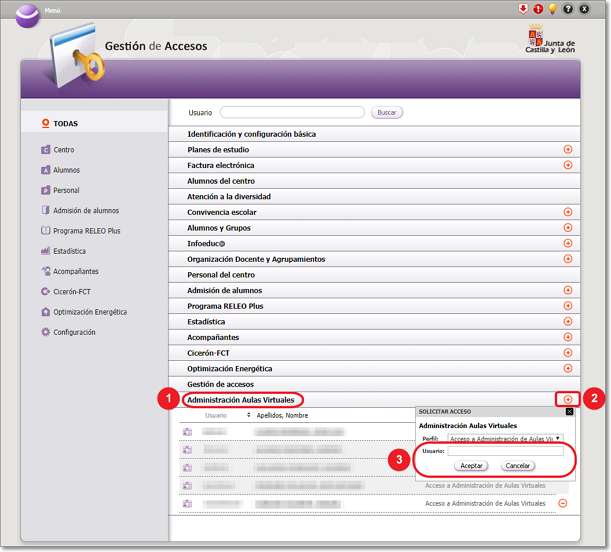Click the yellow lightbulb tips icon
Viewport: 611px width, 552px height.
pos(552,9)
